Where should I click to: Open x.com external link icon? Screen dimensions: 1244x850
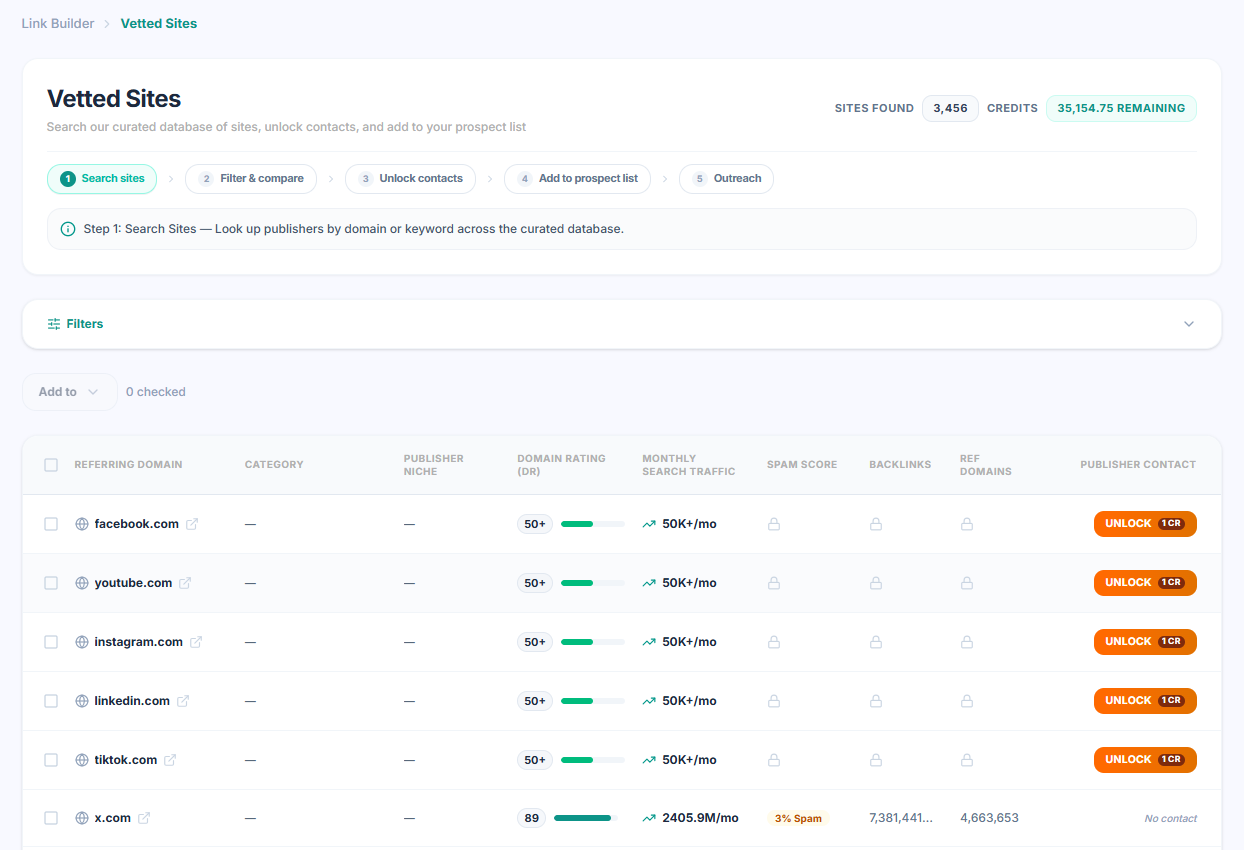coord(144,818)
